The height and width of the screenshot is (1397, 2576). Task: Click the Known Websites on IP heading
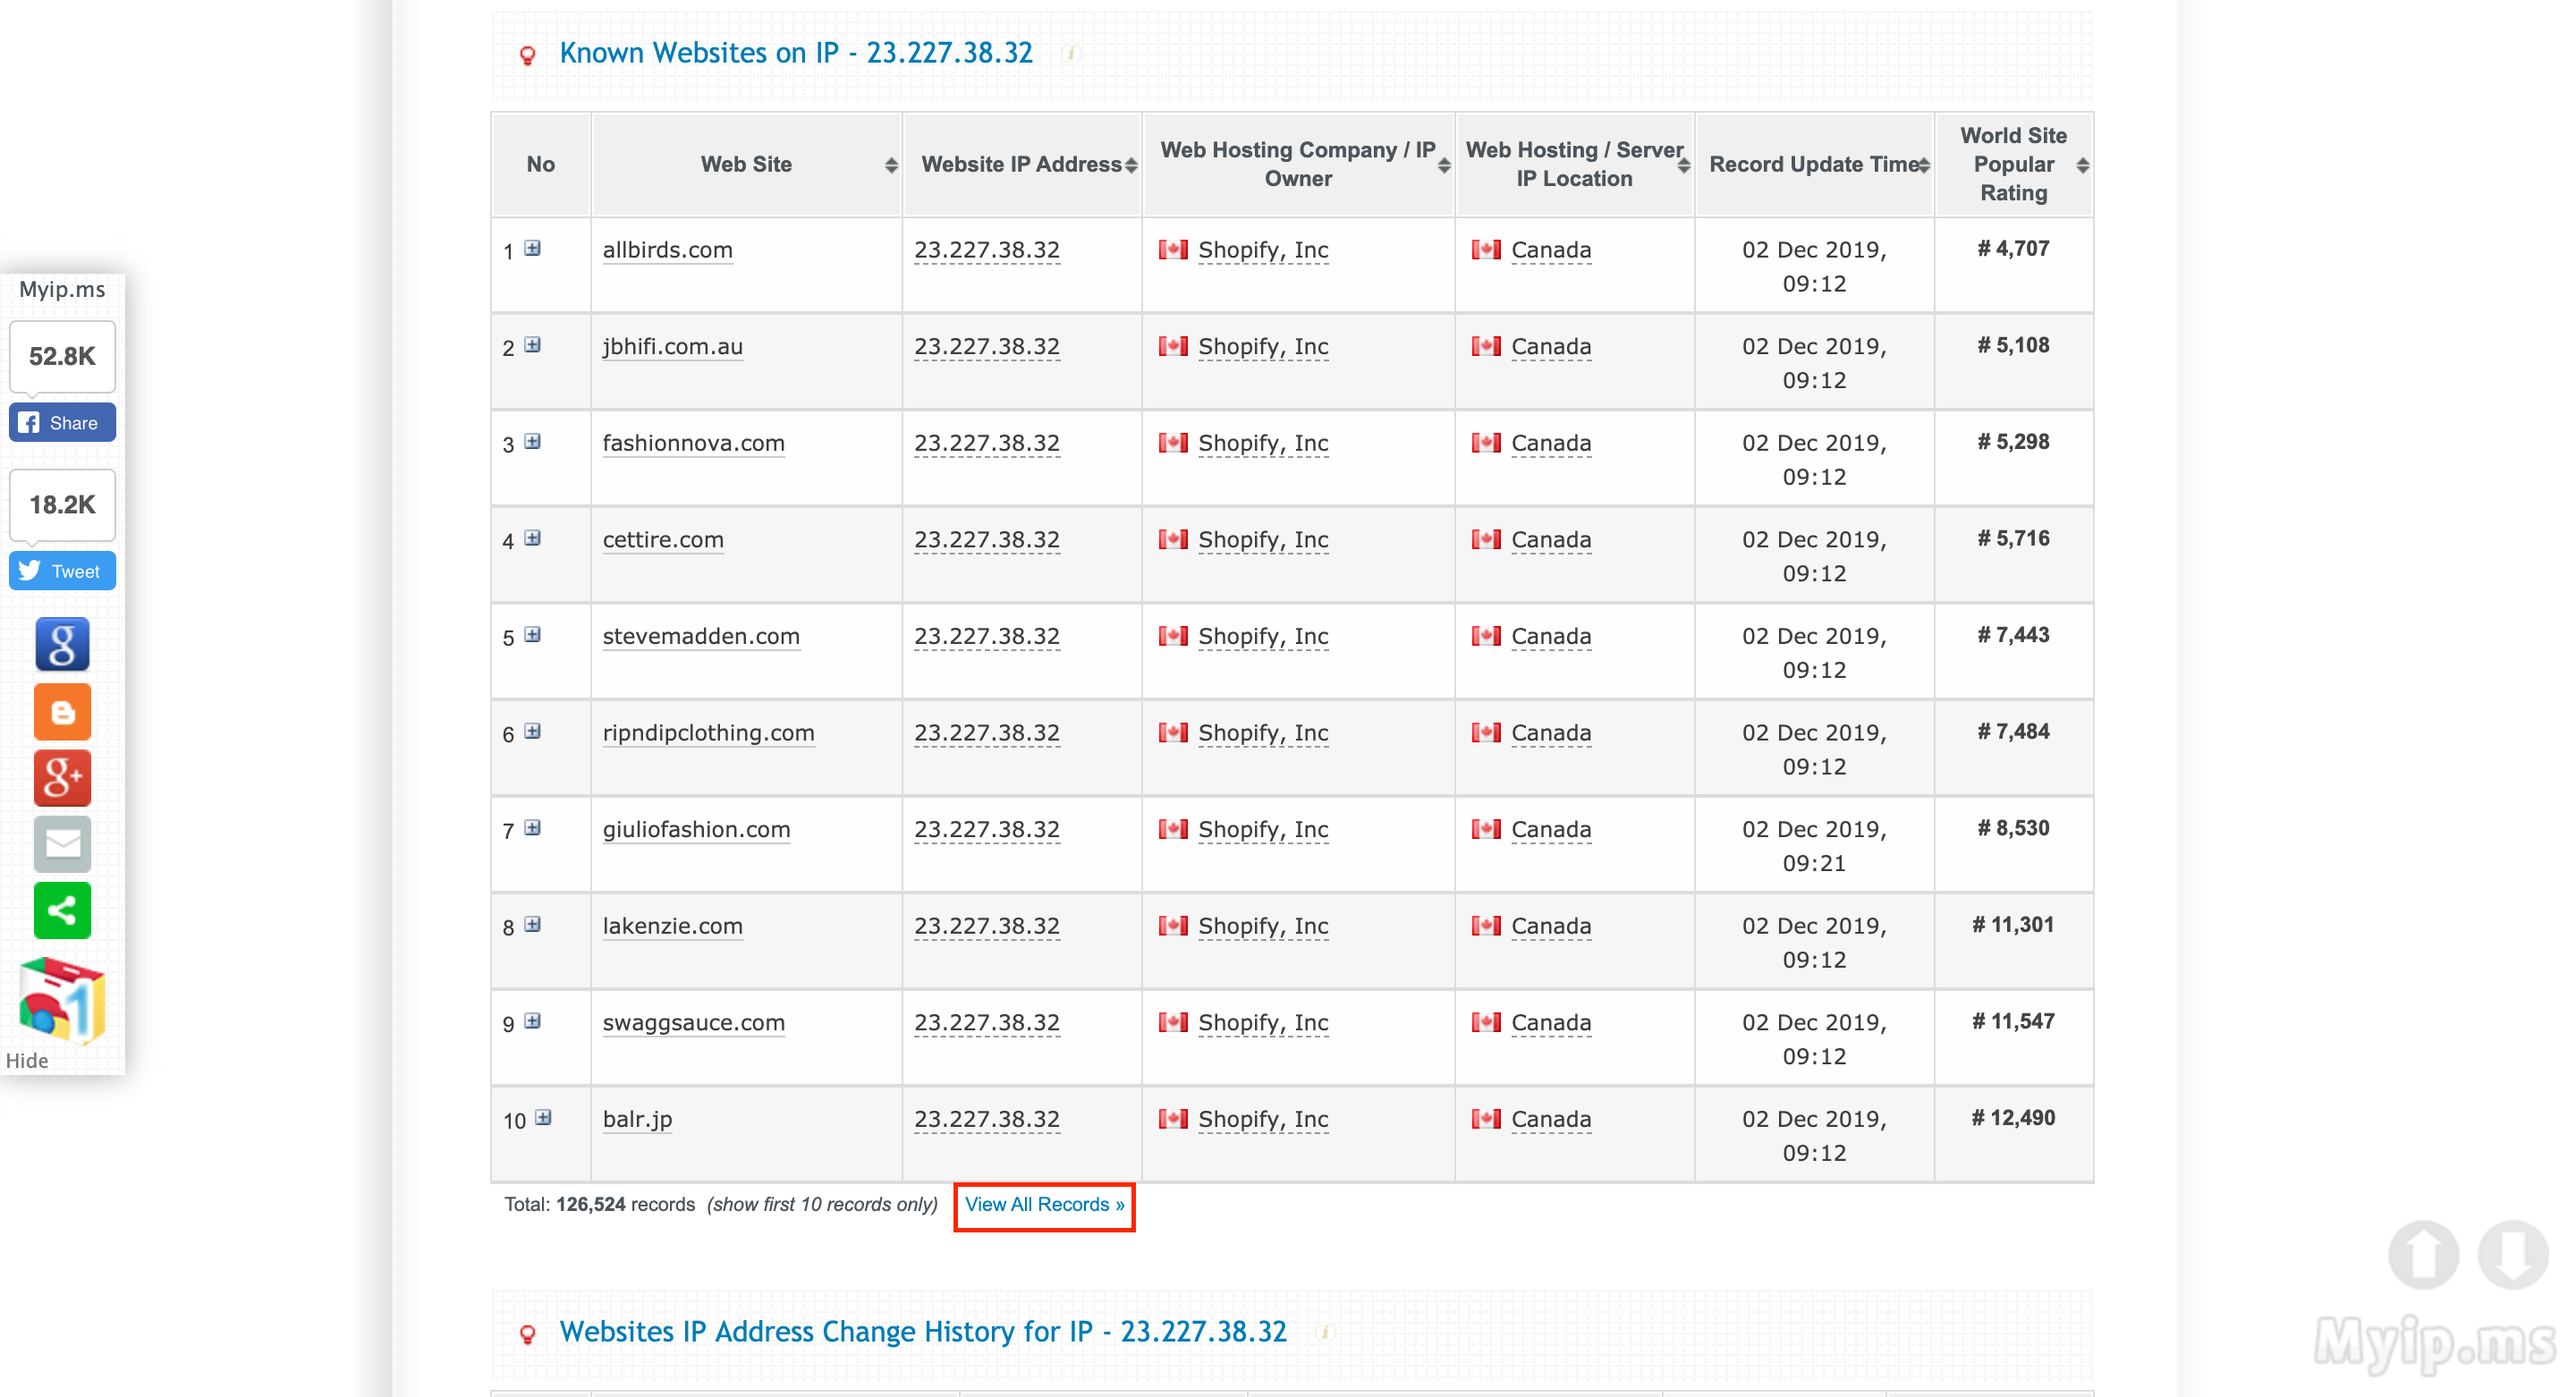click(x=796, y=53)
